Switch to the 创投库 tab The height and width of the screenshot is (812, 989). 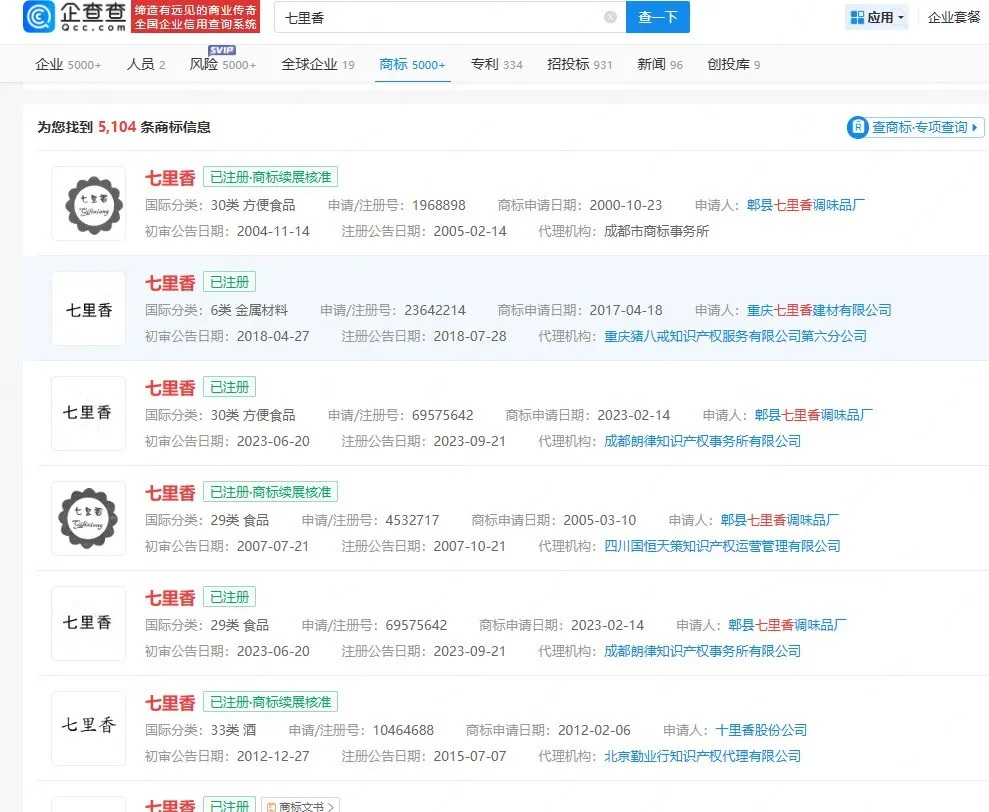coord(734,64)
